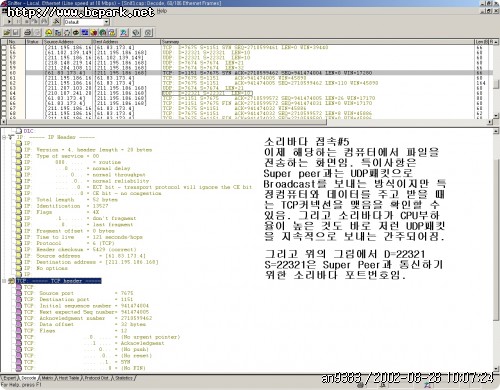This screenshot has width=500, height=390.
Task: Save capture with floppy disk icon
Action: 16,32
